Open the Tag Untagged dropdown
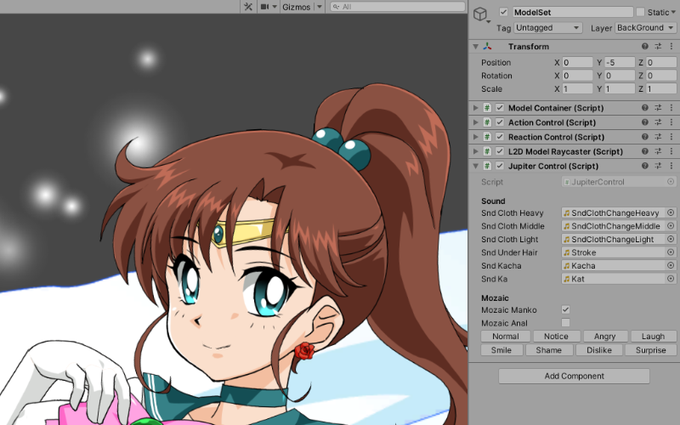The height and width of the screenshot is (425, 680). pos(548,28)
